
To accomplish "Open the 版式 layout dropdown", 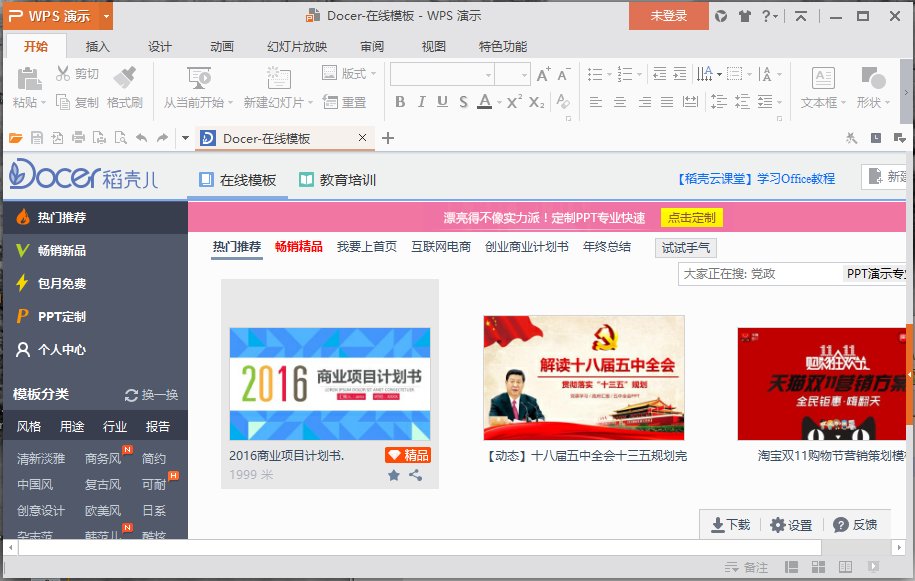I will (x=350, y=73).
